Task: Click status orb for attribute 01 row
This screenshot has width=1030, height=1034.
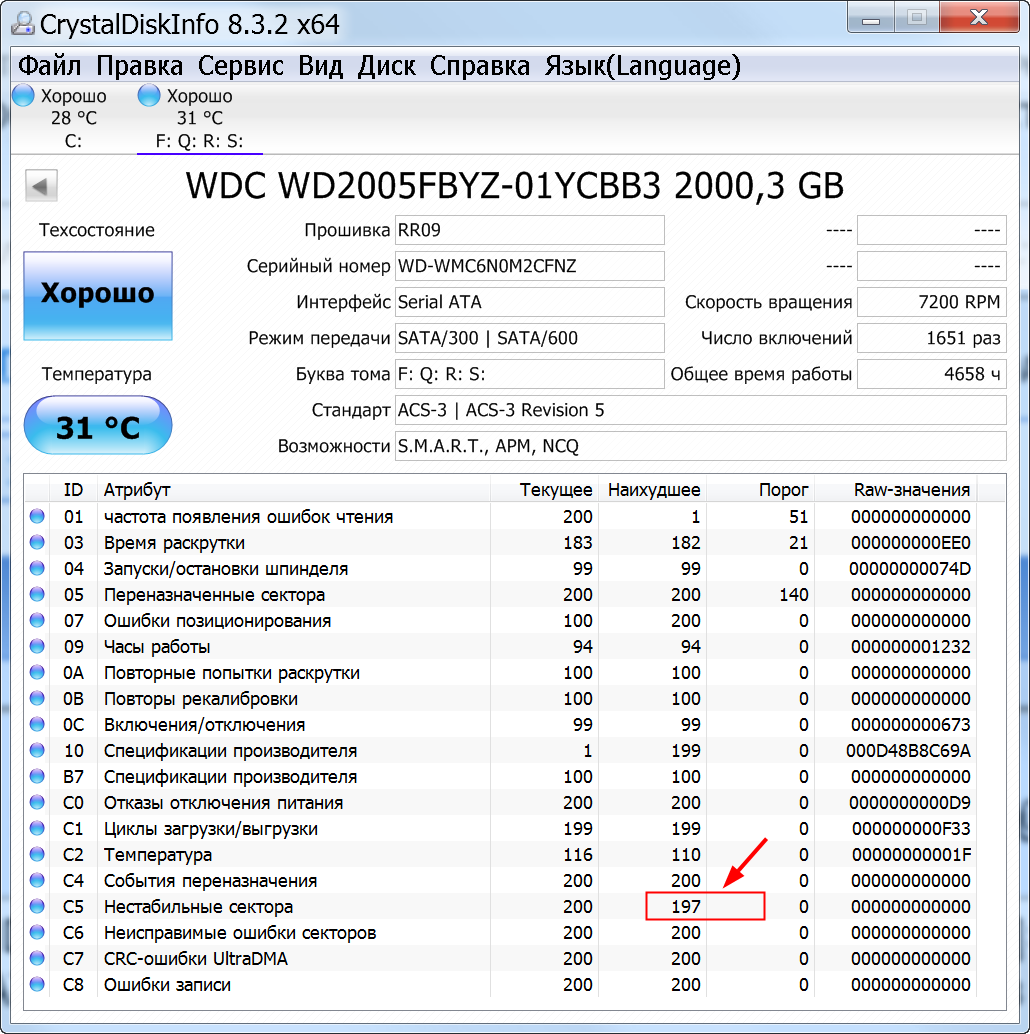Action: tap(37, 516)
